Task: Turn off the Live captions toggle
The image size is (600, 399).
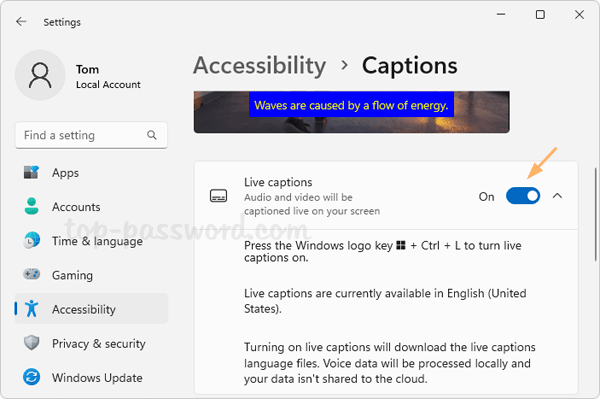Action: pyautogui.click(x=523, y=196)
